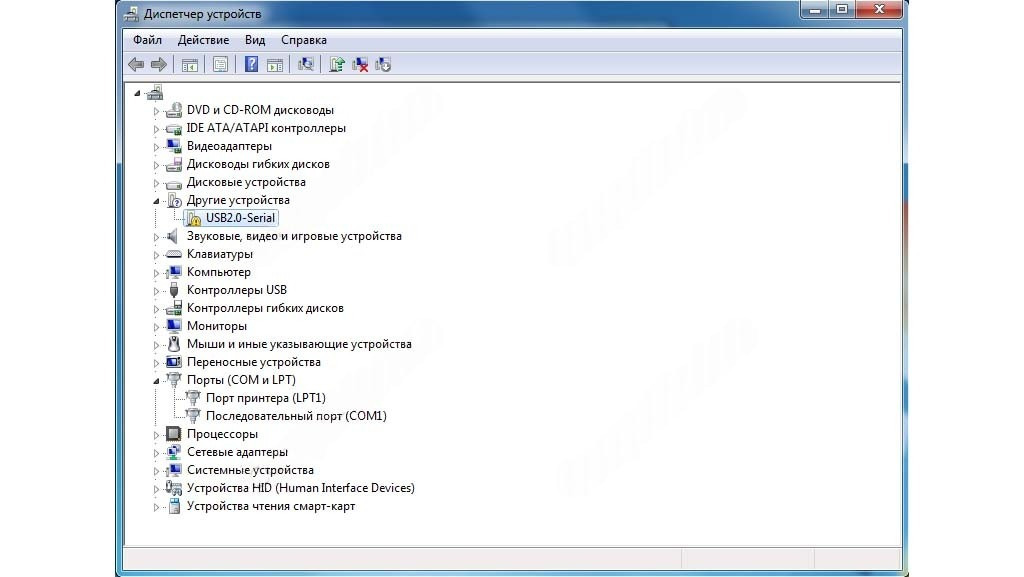Open the Справка menu
The image size is (1024, 577).
[x=303, y=40]
